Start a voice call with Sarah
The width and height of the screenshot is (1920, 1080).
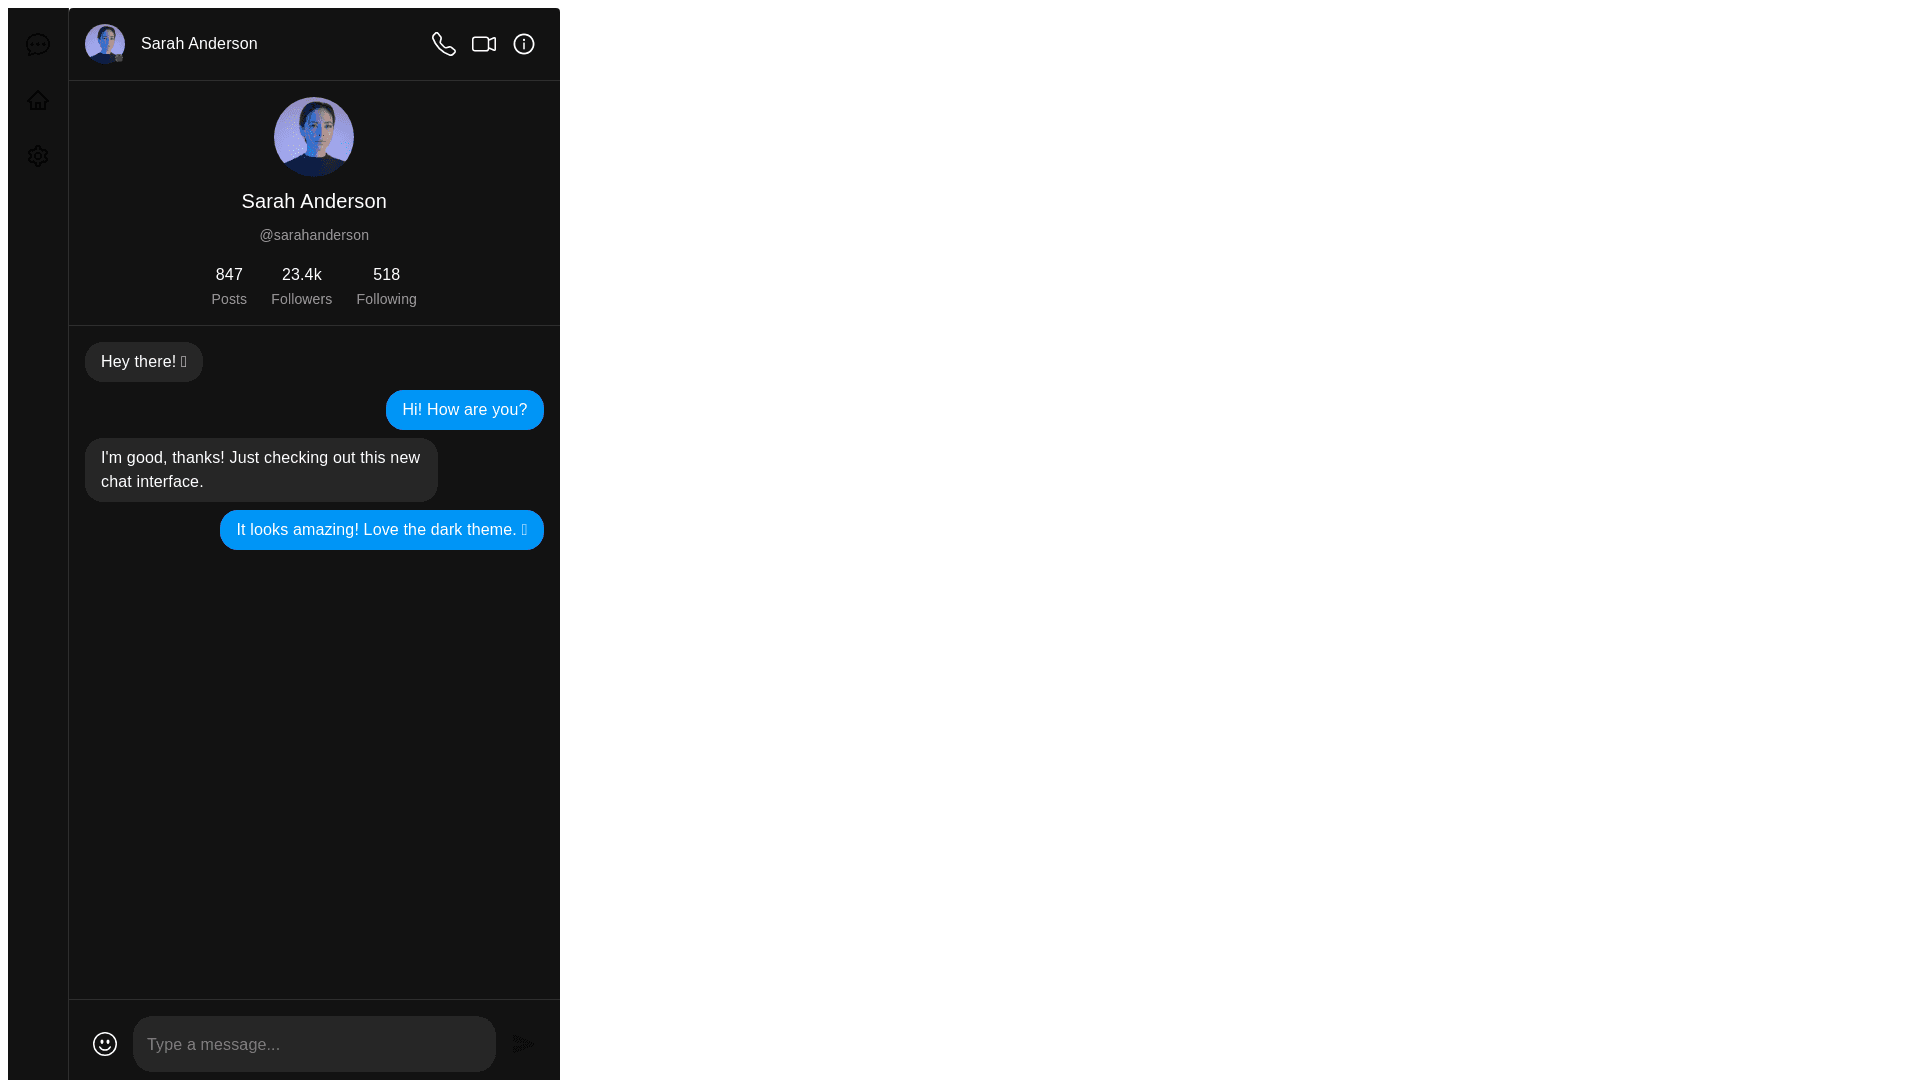tap(444, 44)
